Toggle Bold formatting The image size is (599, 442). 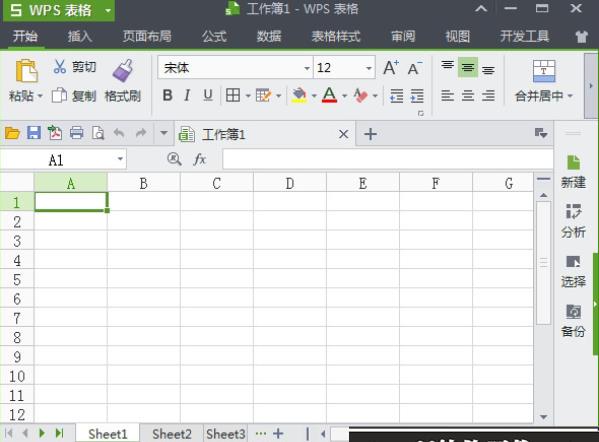167,95
